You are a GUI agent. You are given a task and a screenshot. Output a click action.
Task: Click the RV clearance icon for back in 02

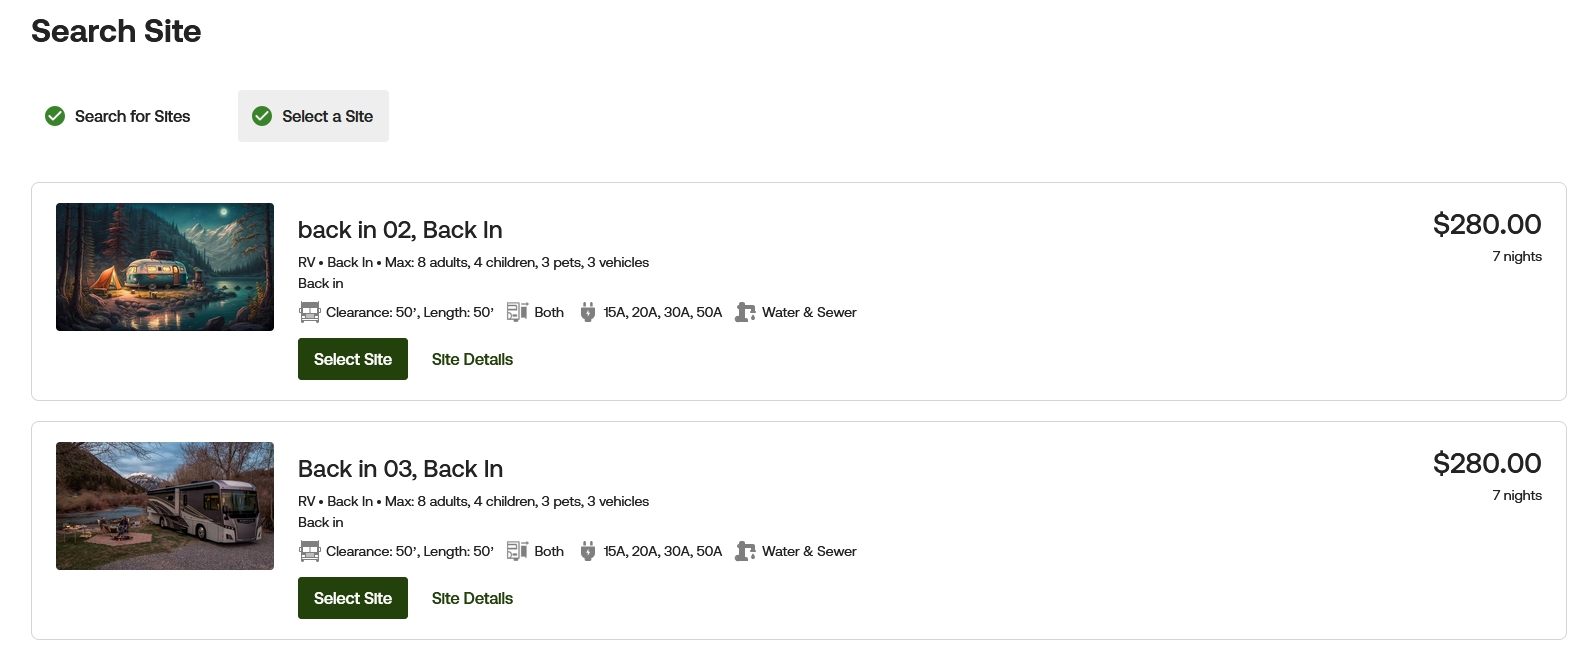click(309, 312)
